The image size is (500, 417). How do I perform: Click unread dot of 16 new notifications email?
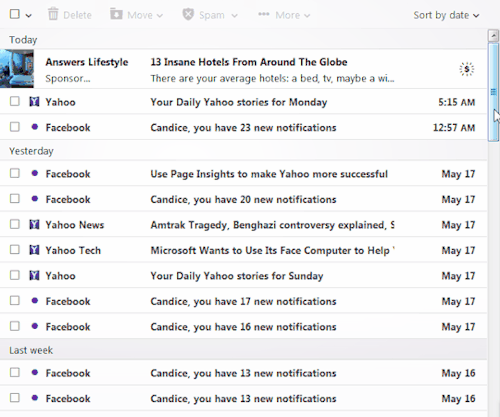35,326
